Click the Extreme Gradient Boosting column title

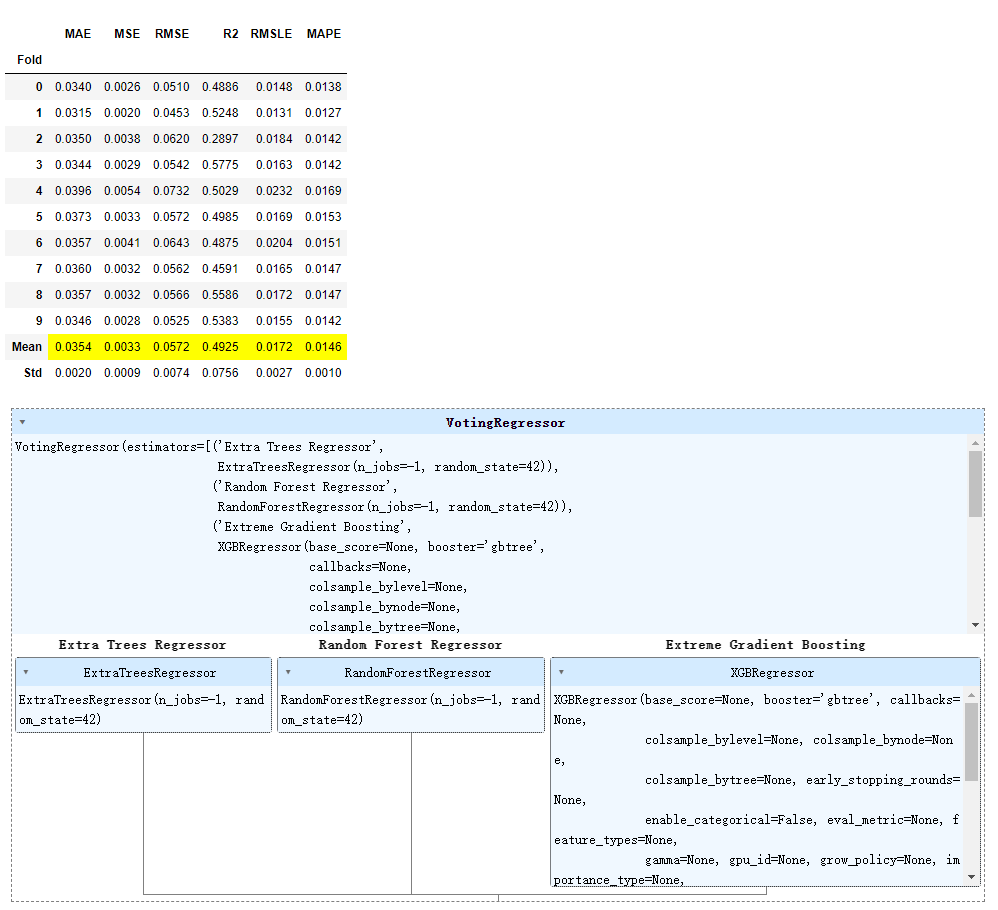click(766, 645)
